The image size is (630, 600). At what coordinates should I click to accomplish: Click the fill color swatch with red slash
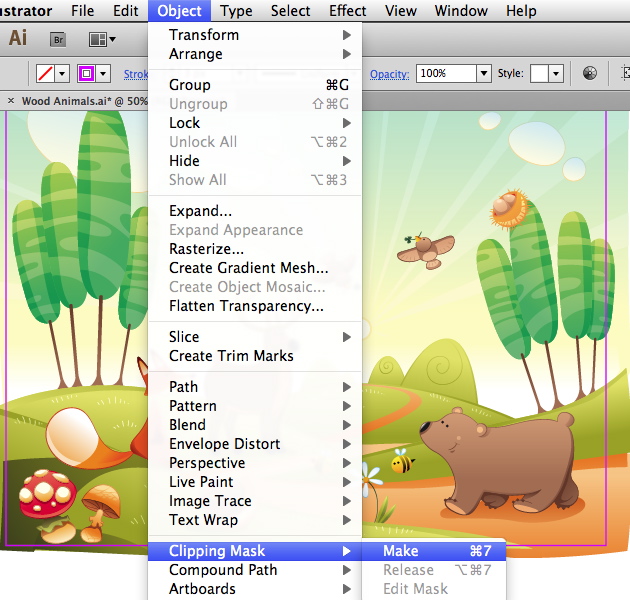(x=45, y=74)
